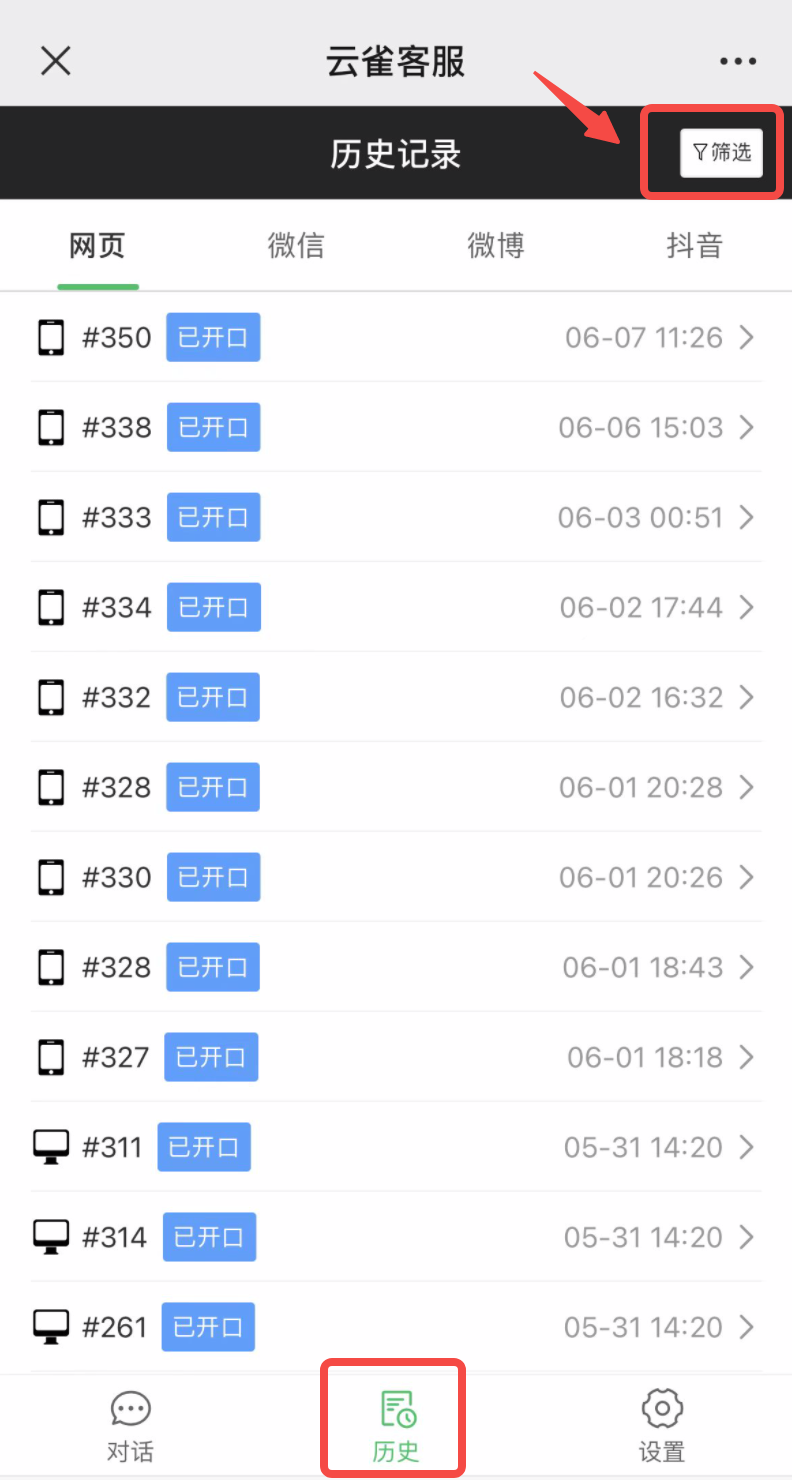
Task: Select the 抖音 tab
Action: [694, 246]
